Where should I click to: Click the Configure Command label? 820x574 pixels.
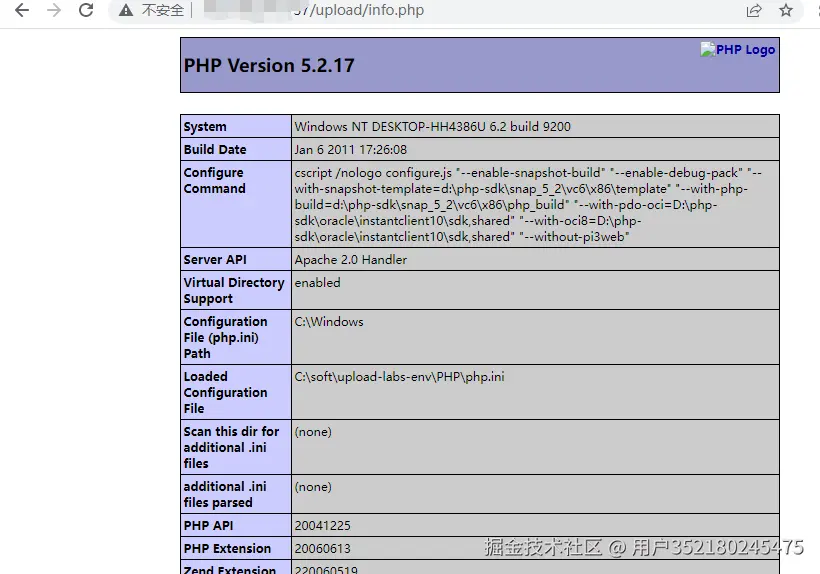click(214, 180)
